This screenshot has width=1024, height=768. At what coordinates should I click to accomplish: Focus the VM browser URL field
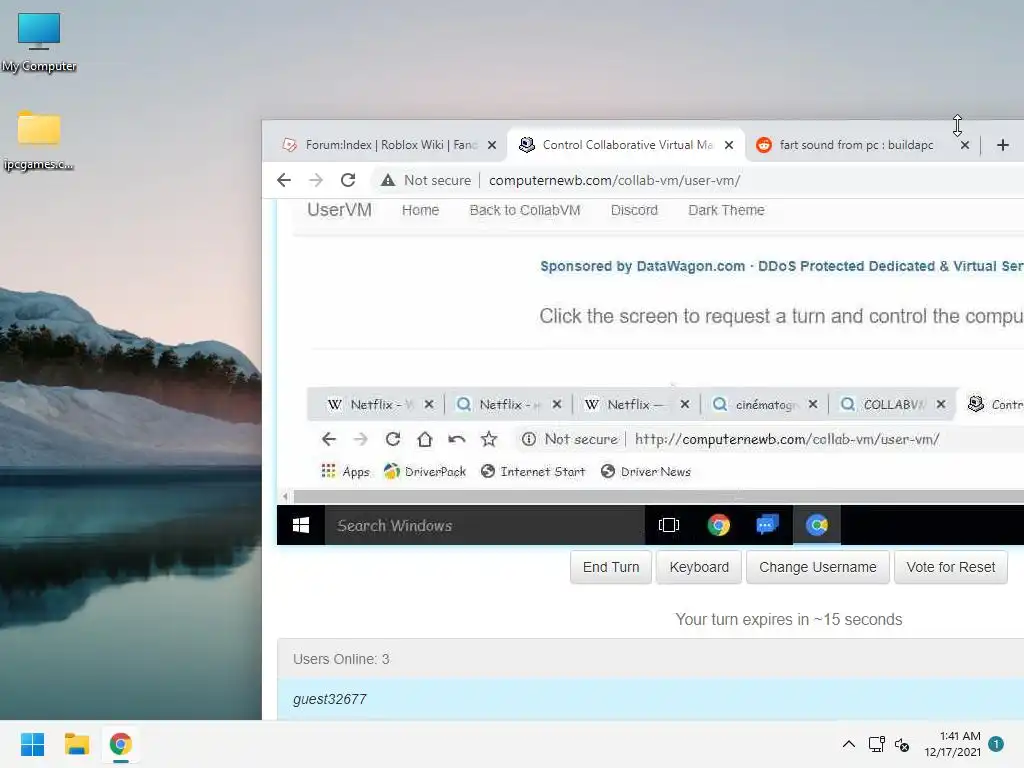[786, 440]
